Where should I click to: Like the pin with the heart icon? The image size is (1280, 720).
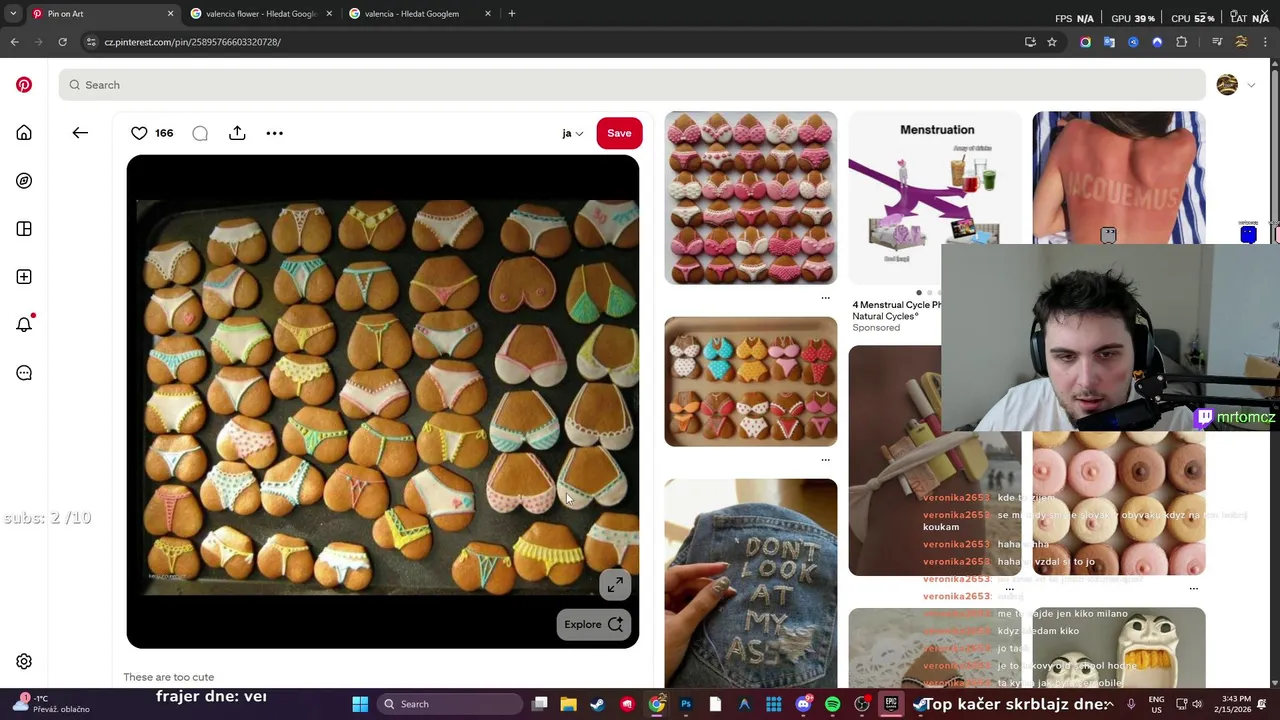[139, 133]
